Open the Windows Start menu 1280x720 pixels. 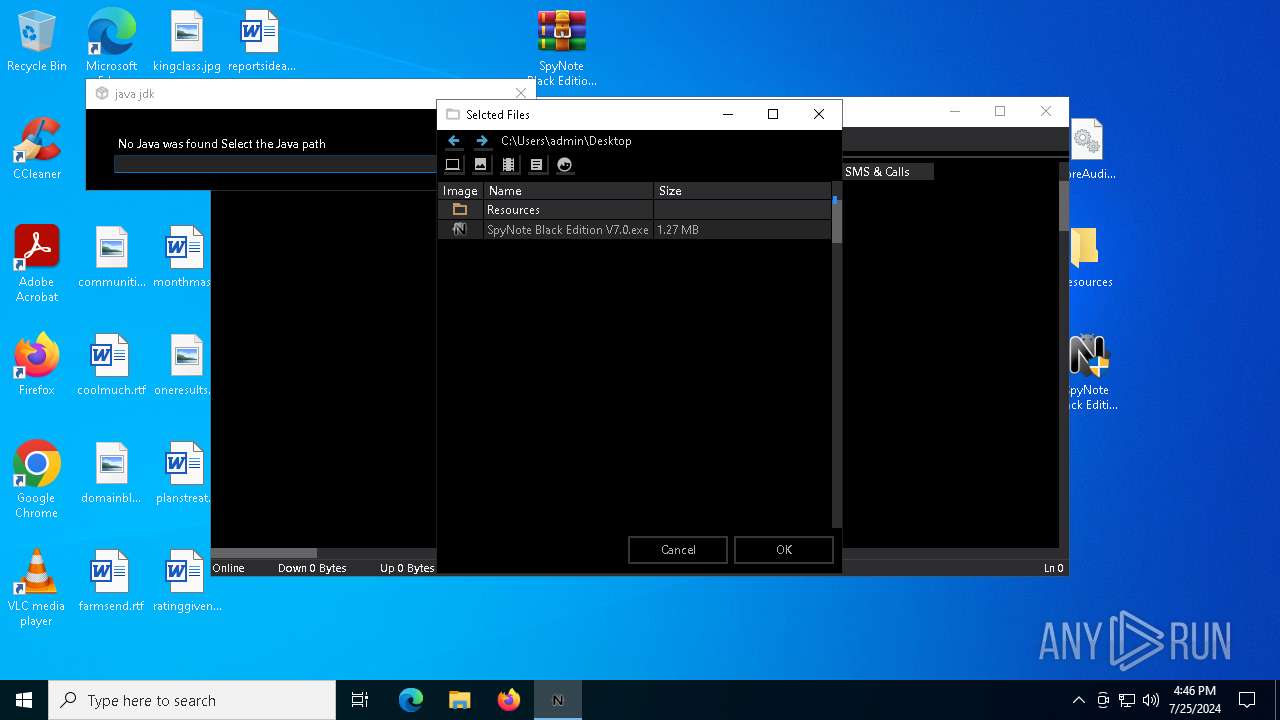click(24, 700)
